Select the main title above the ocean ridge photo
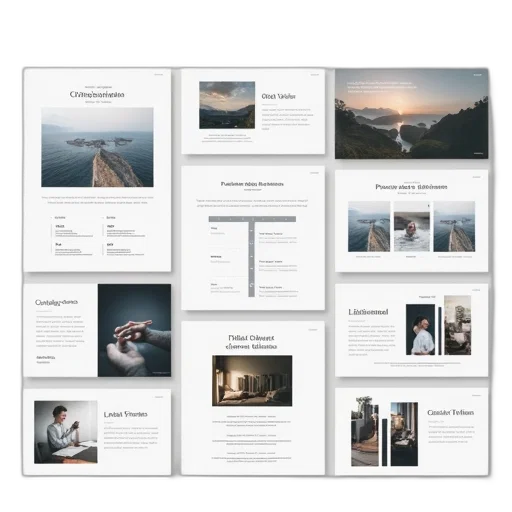Screen dimensions: 512x512 click(97, 95)
